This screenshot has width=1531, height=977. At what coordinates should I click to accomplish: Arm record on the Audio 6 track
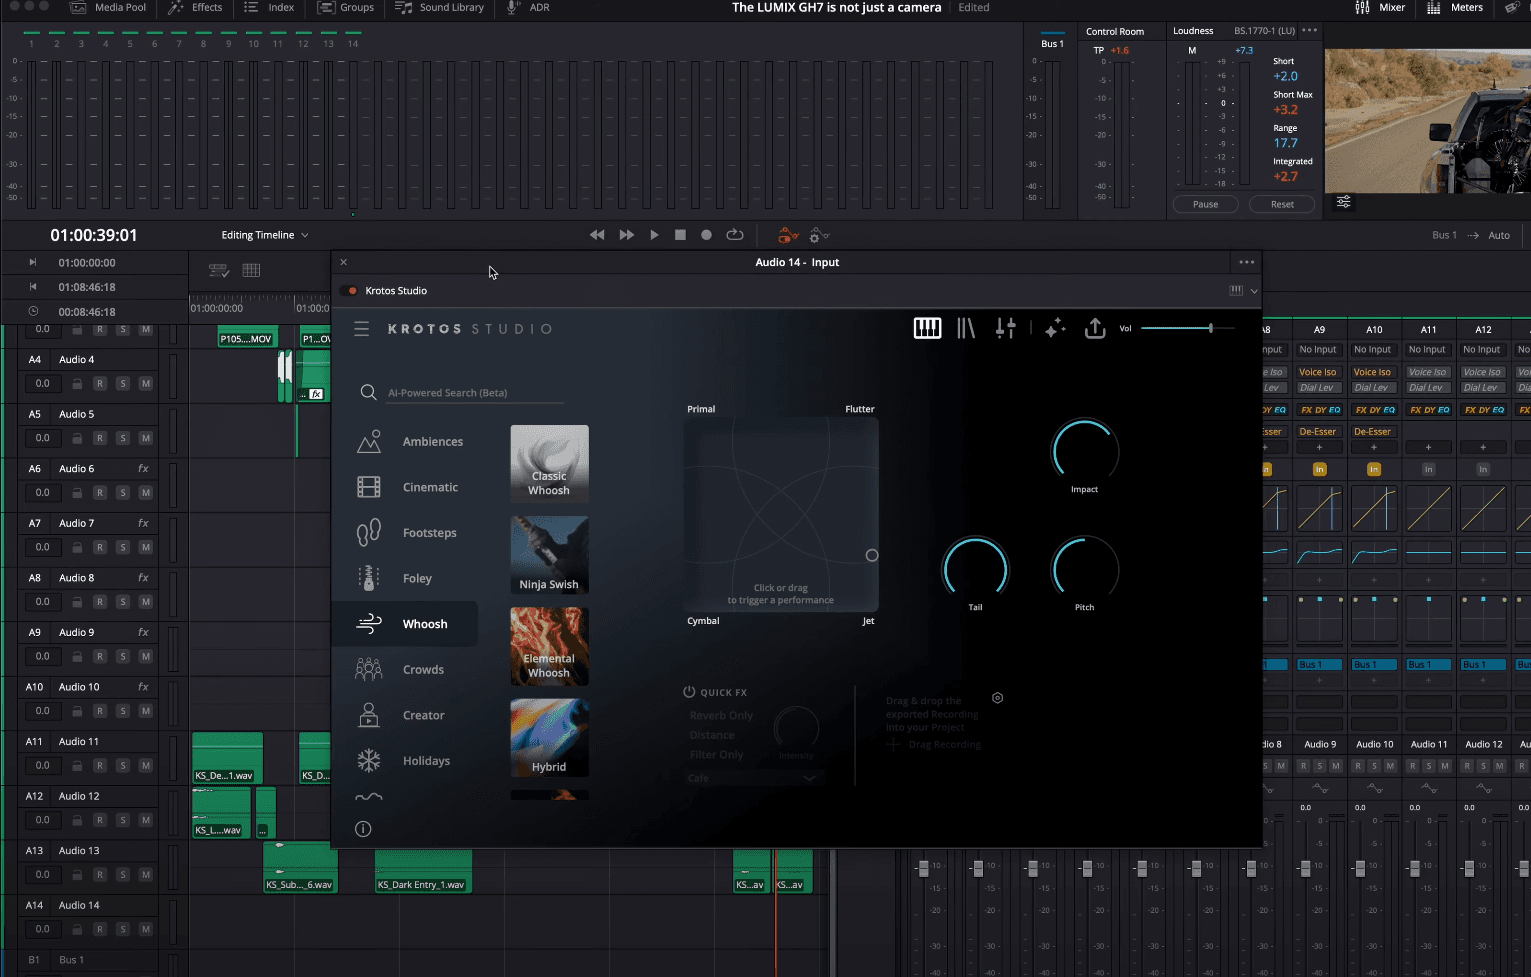click(100, 492)
